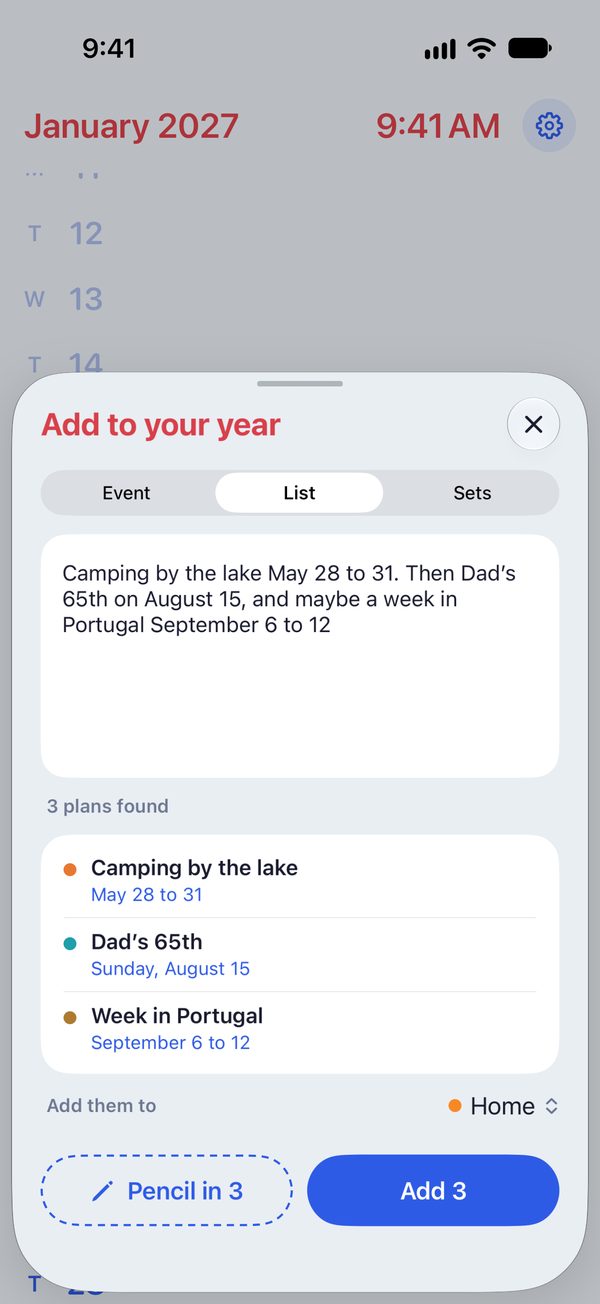This screenshot has height=1304, width=600.
Task: Tap the sheet's drag handle bar
Action: 300,384
